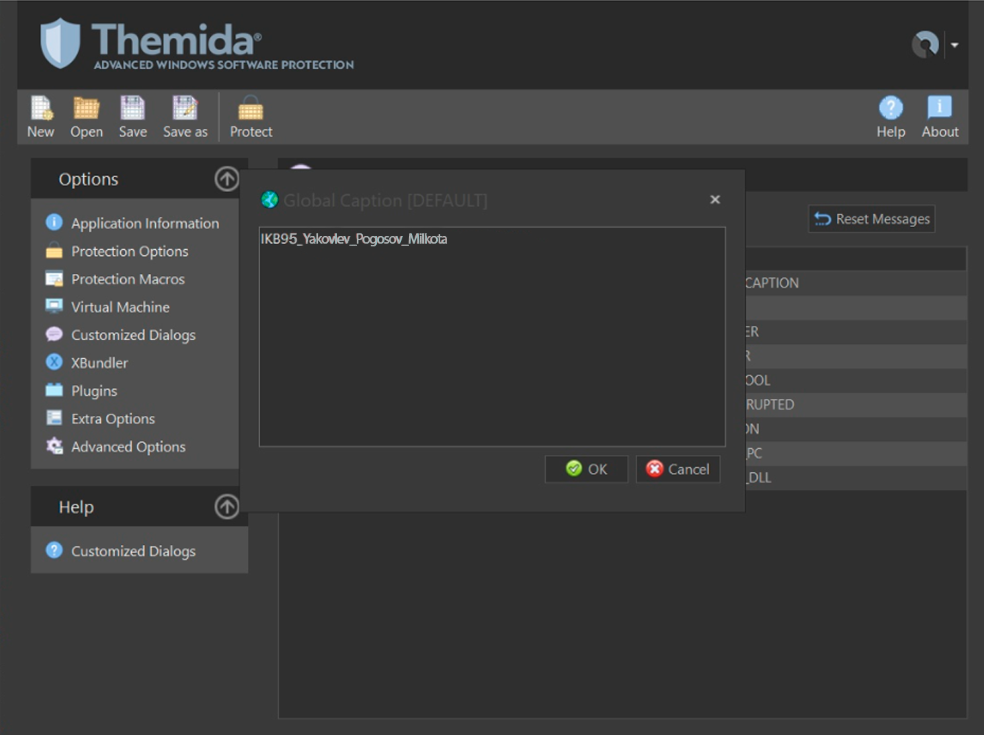
Task: Confirm the caption with OK
Action: point(586,469)
